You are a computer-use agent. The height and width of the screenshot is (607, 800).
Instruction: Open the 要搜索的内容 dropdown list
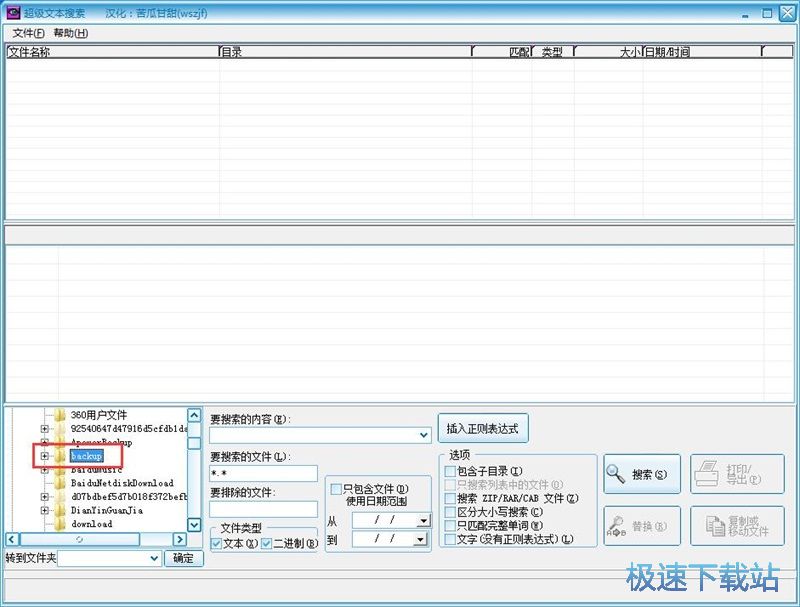423,435
